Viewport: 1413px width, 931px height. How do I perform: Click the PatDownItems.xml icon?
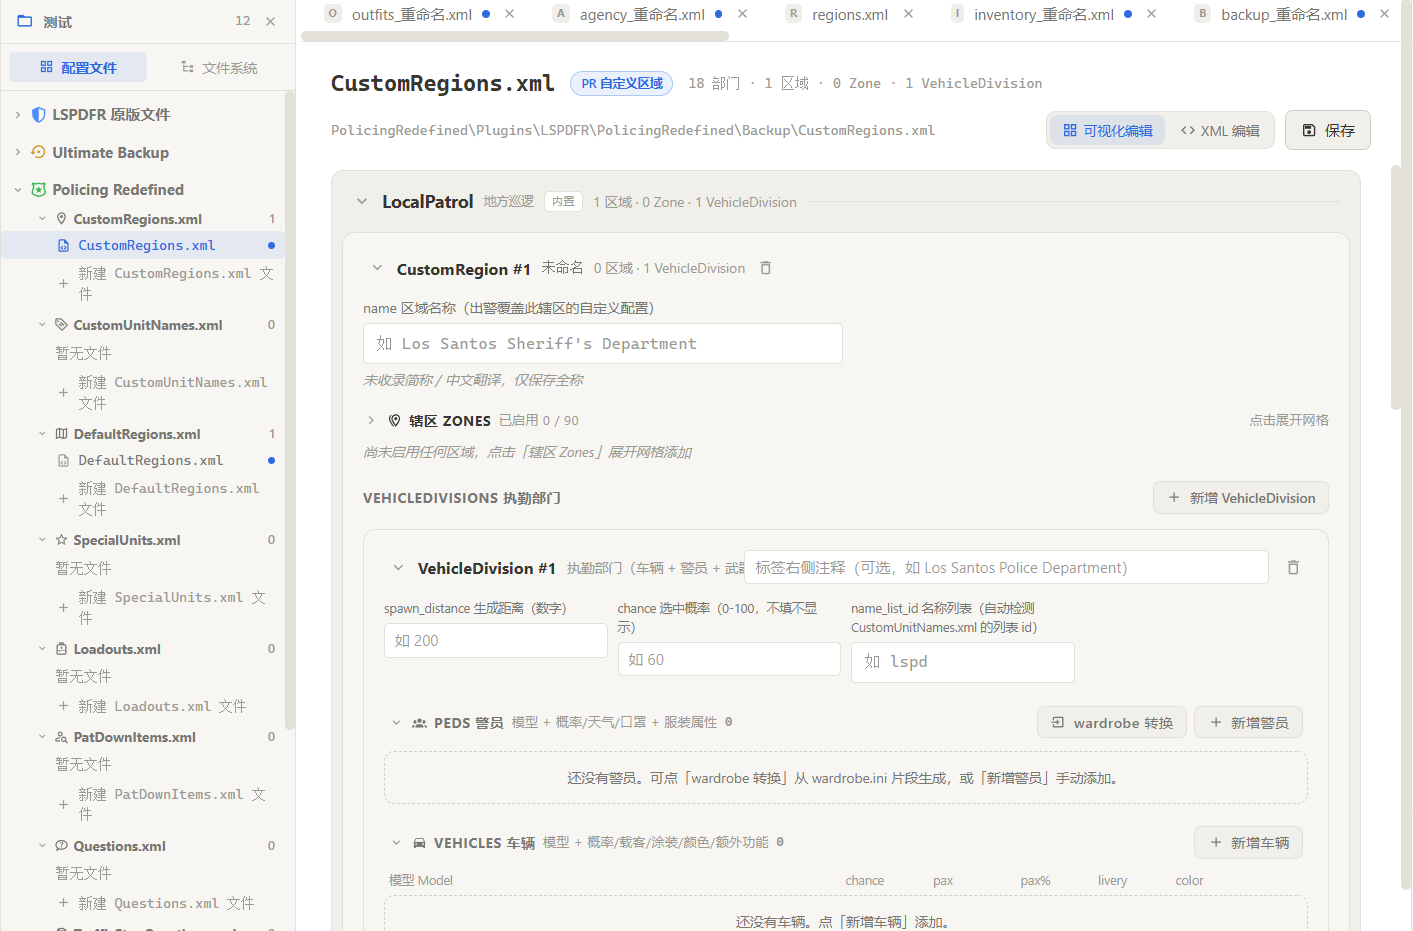pyautogui.click(x=61, y=737)
